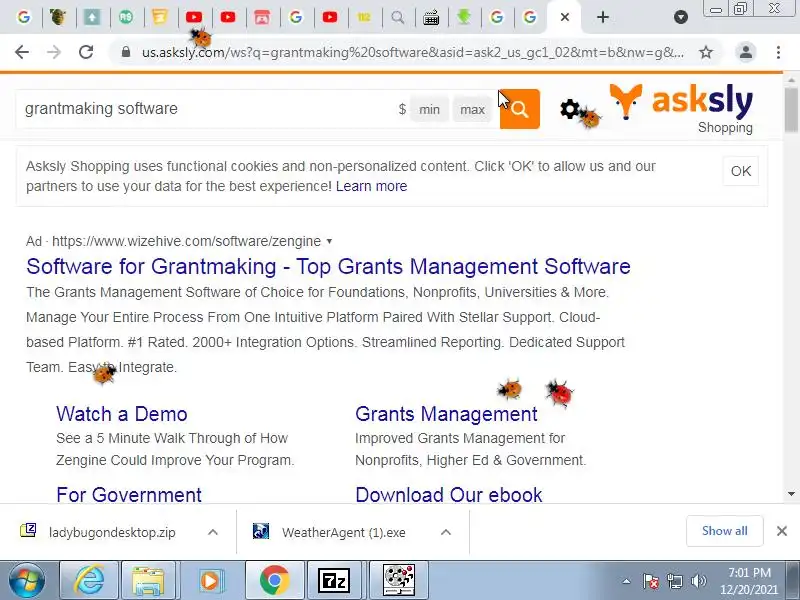800x600 pixels.
Task: Open Software for Grantmaking ad headline
Action: click(329, 266)
